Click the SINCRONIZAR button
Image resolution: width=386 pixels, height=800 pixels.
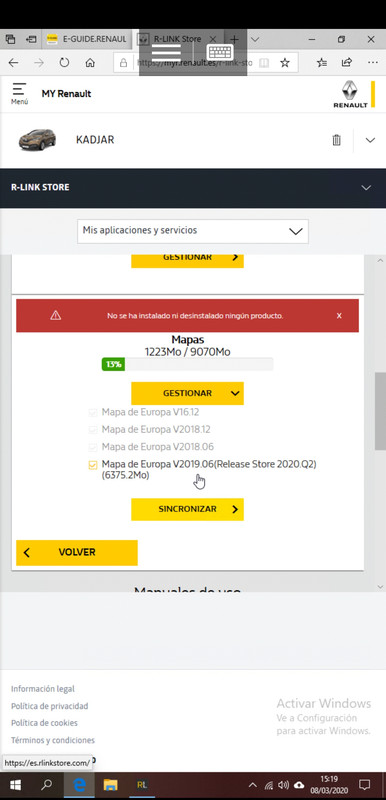(x=188, y=509)
